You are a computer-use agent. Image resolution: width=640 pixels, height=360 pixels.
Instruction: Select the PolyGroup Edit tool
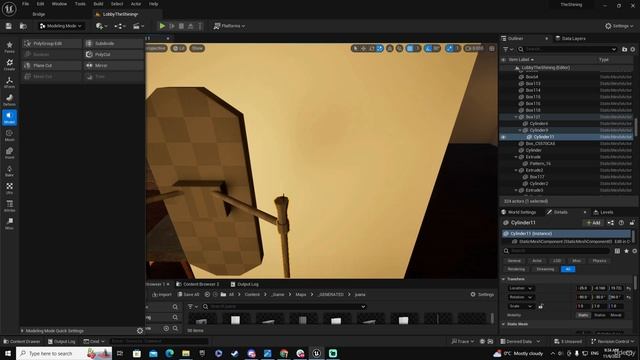point(51,43)
